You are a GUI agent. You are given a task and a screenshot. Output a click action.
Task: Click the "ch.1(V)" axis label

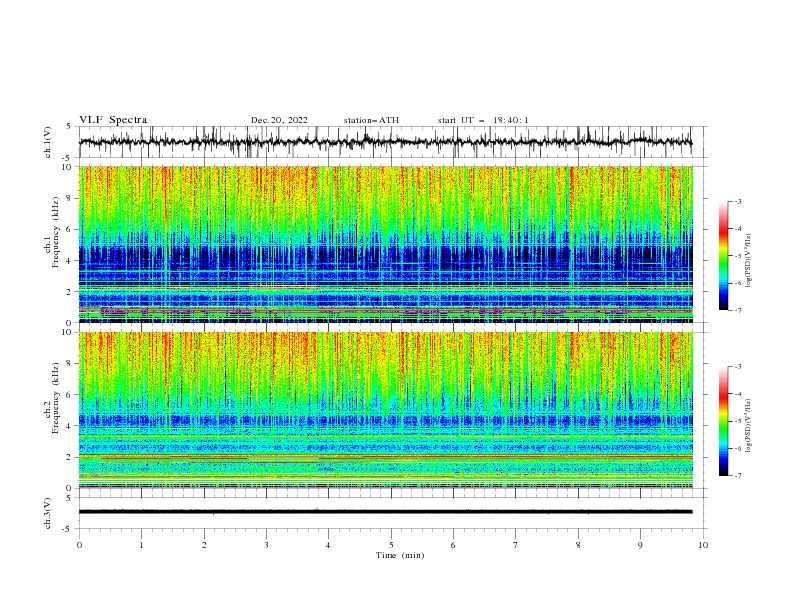(48, 142)
